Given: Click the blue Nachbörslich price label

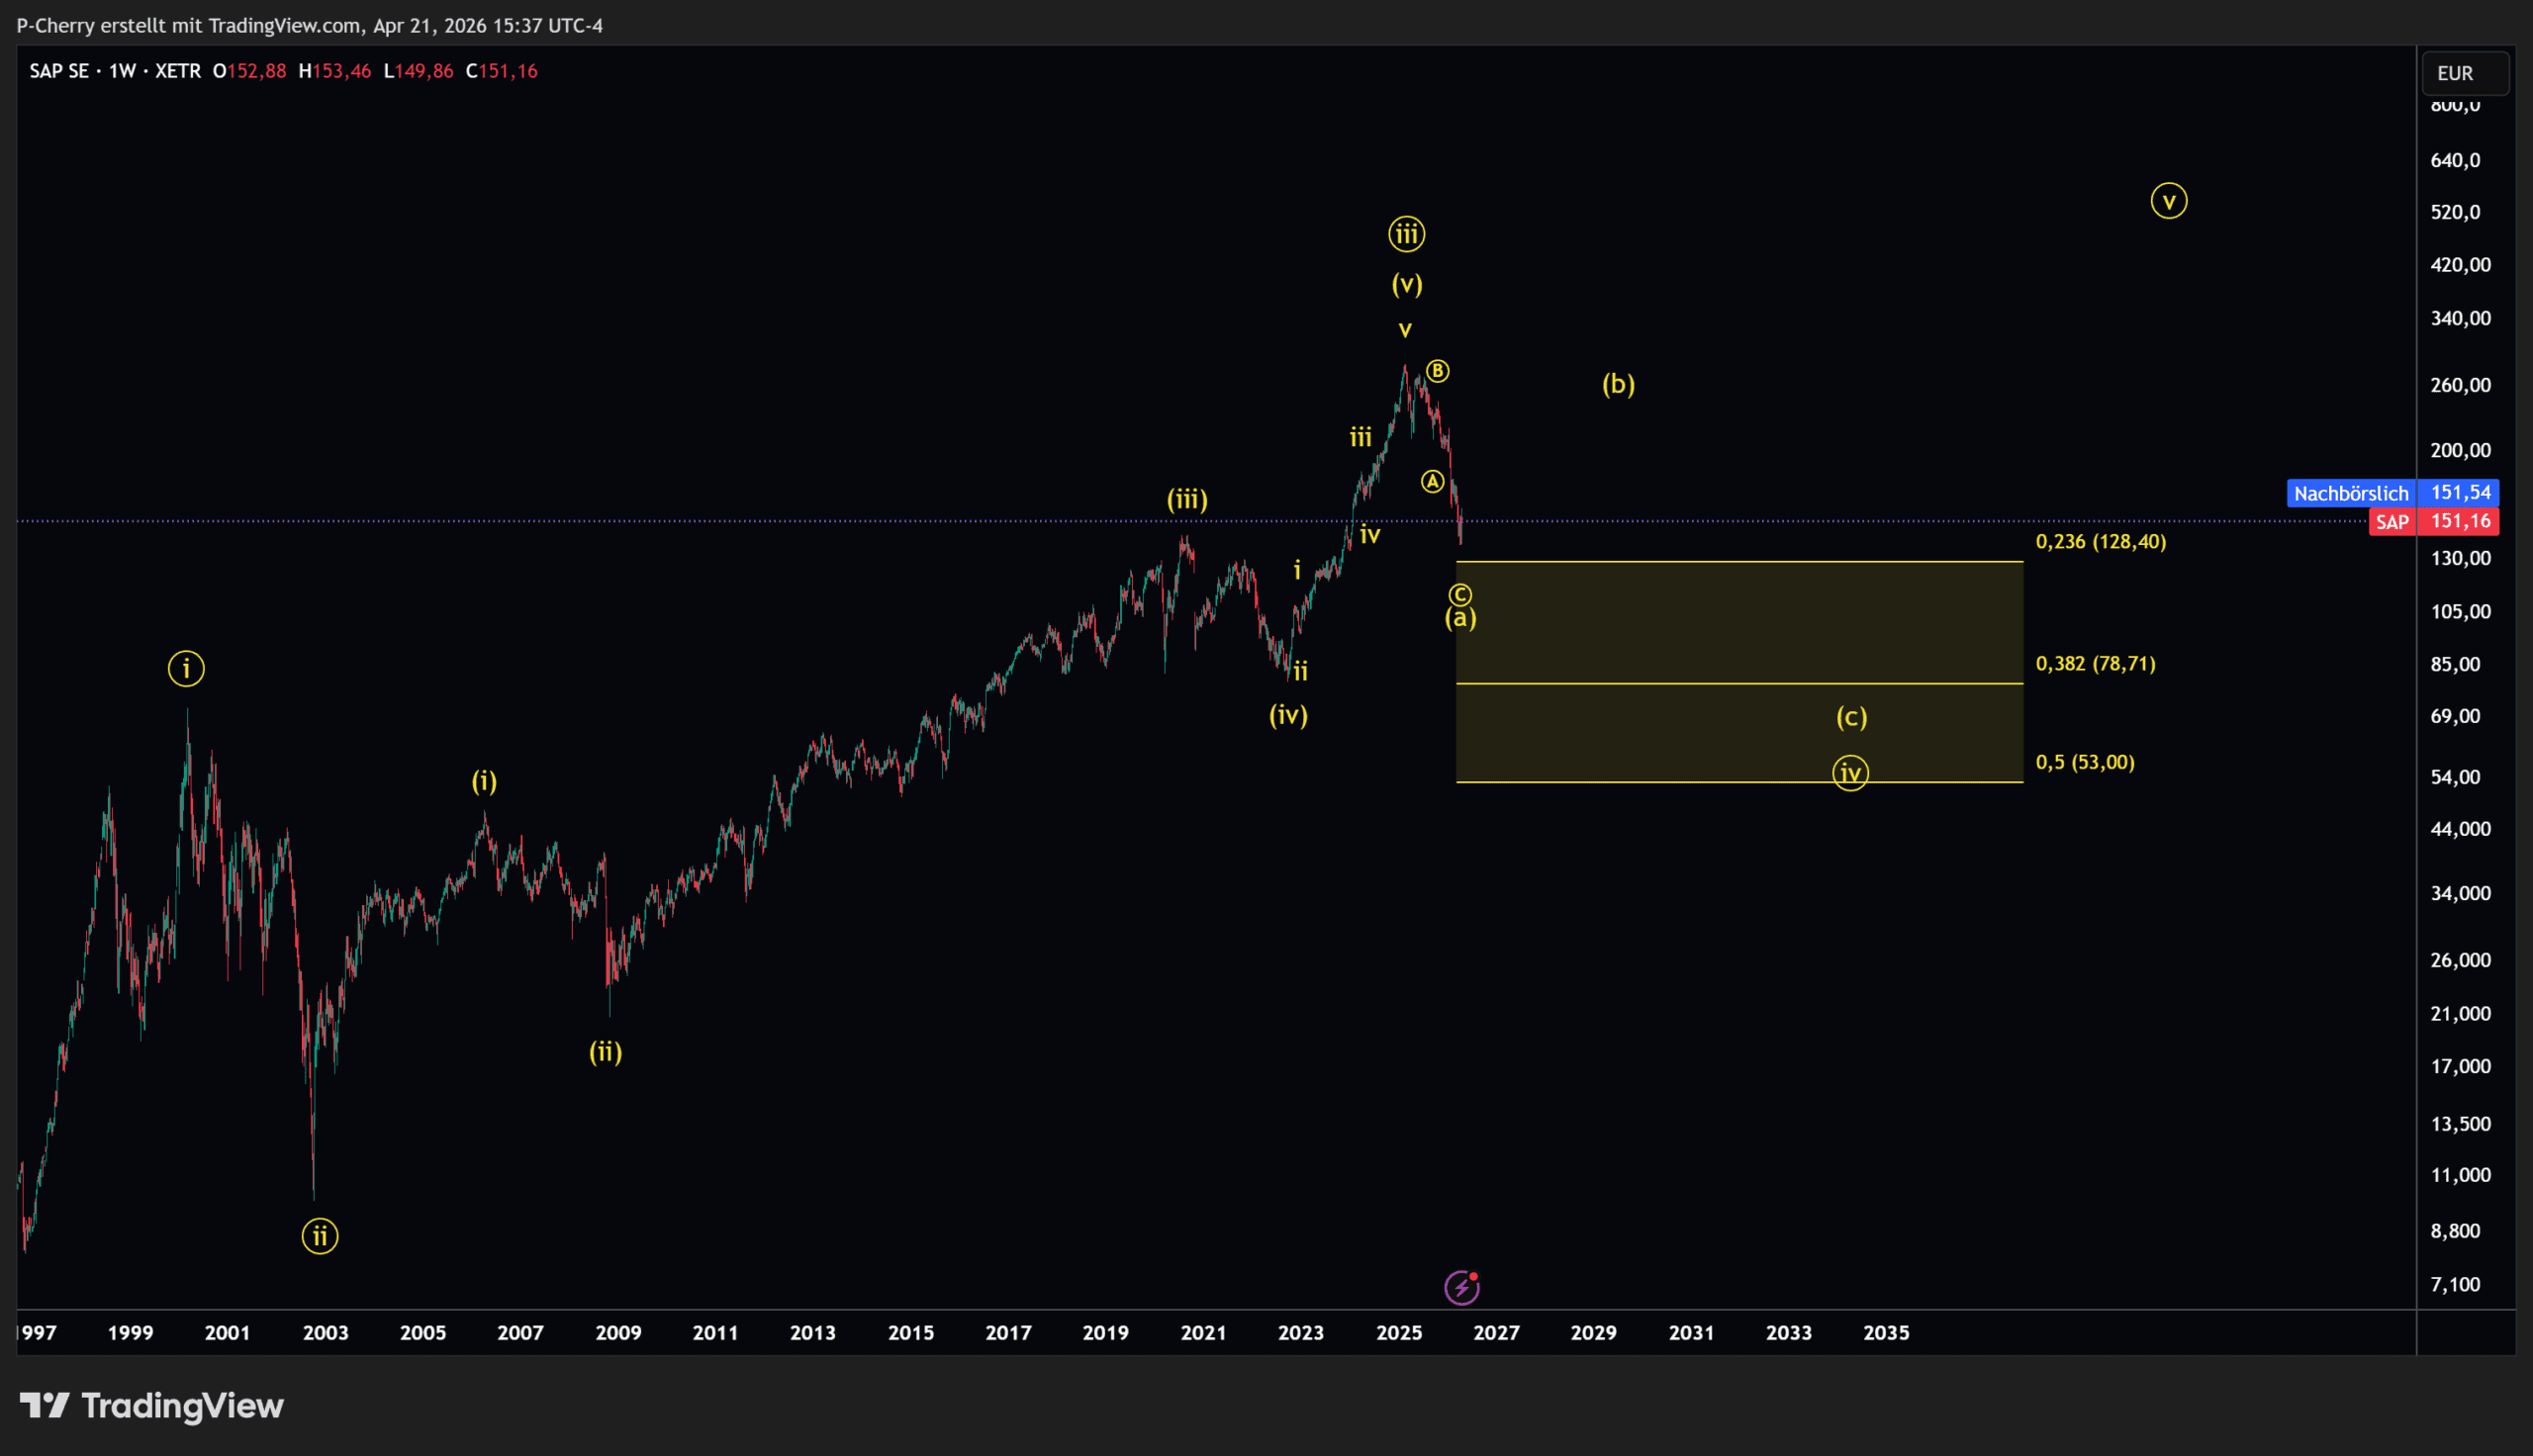Looking at the screenshot, I should (2350, 493).
